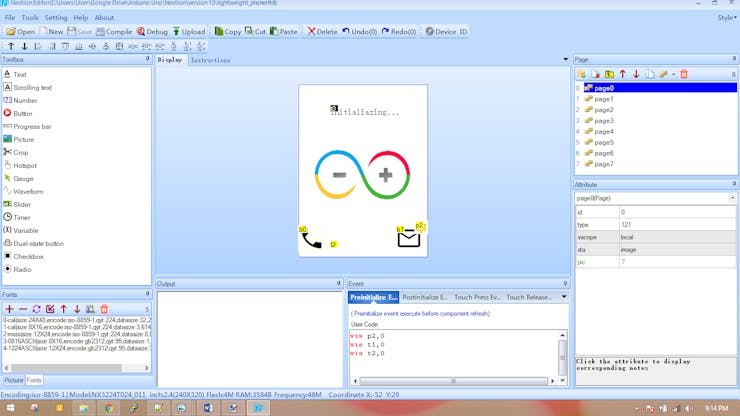Insert a Dual-state button from the Toolbox

click(x=37, y=244)
